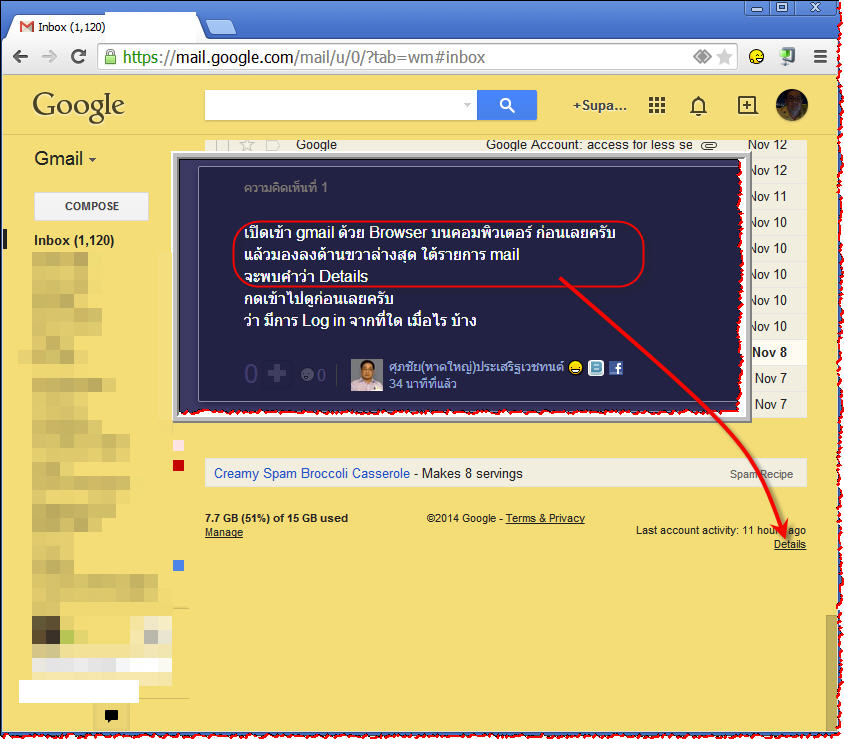Click the diamond extension icon in address bar
Screen dimensions: 844x739
pos(702,57)
